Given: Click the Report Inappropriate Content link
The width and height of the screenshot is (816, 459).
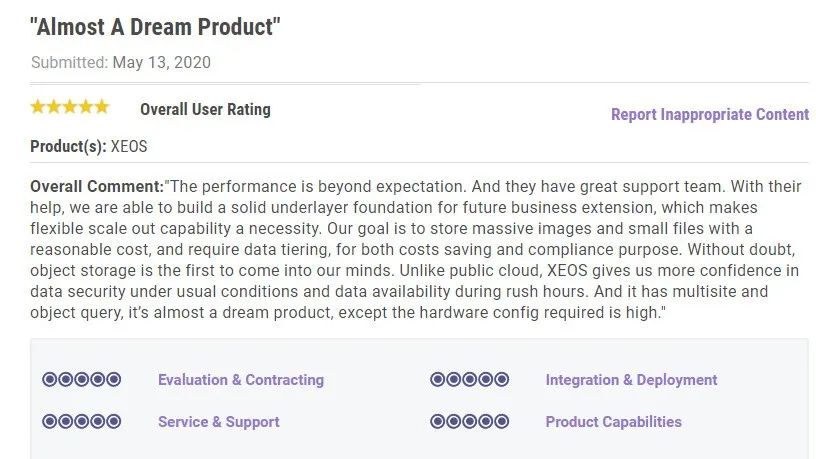Looking at the screenshot, I should [710, 114].
